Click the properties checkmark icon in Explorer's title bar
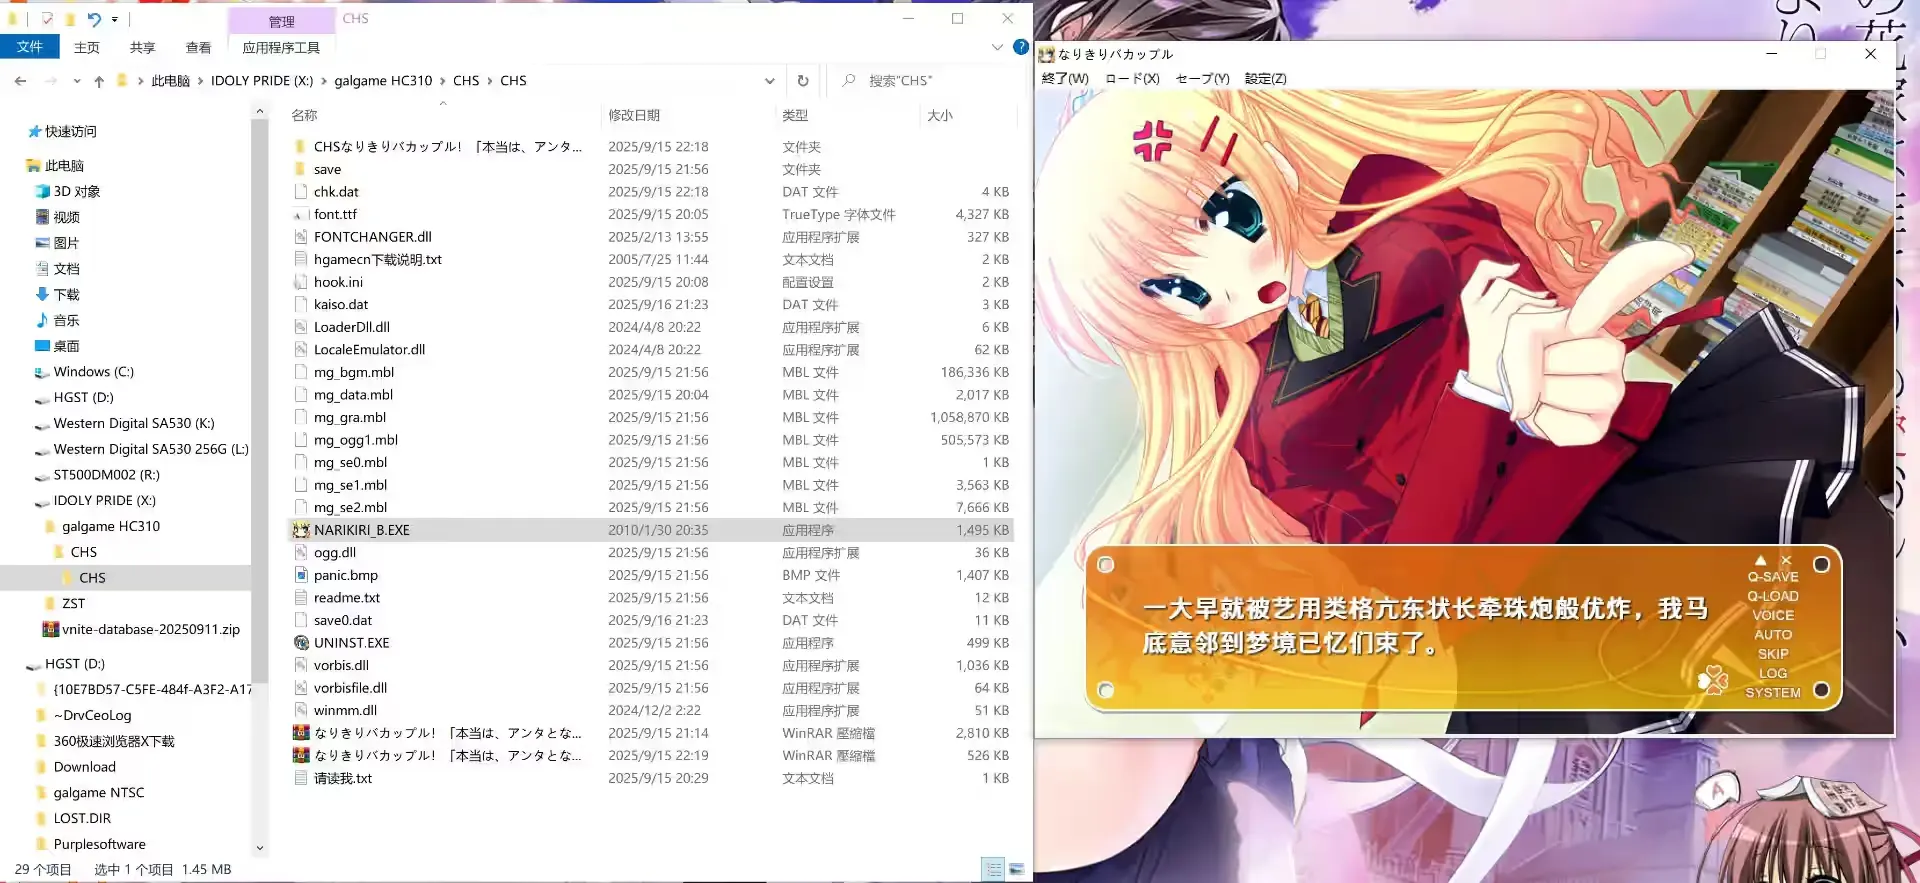Image resolution: width=1920 pixels, height=883 pixels. (x=47, y=18)
